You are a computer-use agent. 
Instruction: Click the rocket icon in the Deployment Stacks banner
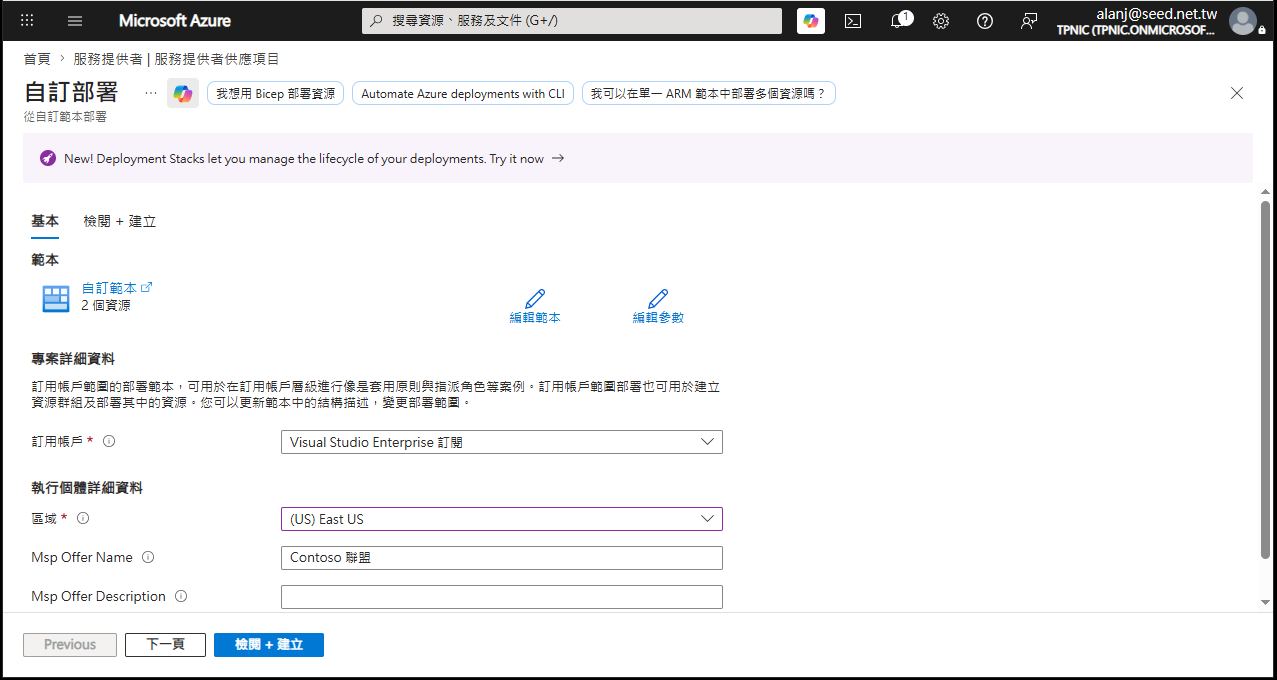[47, 158]
